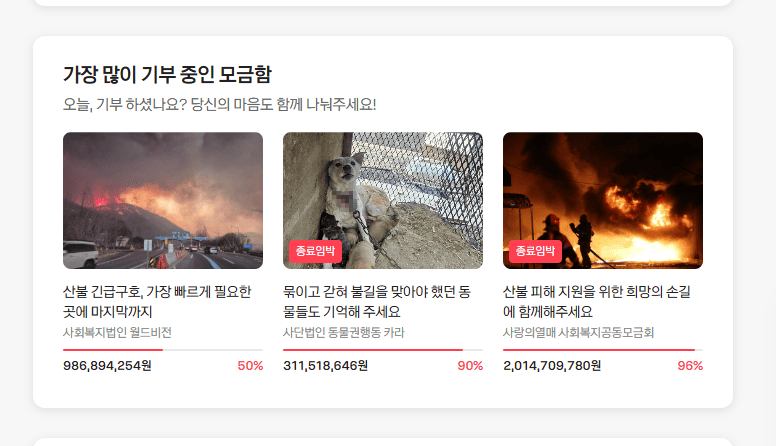Click the 96% label
The width and height of the screenshot is (776, 446).
tap(690, 366)
